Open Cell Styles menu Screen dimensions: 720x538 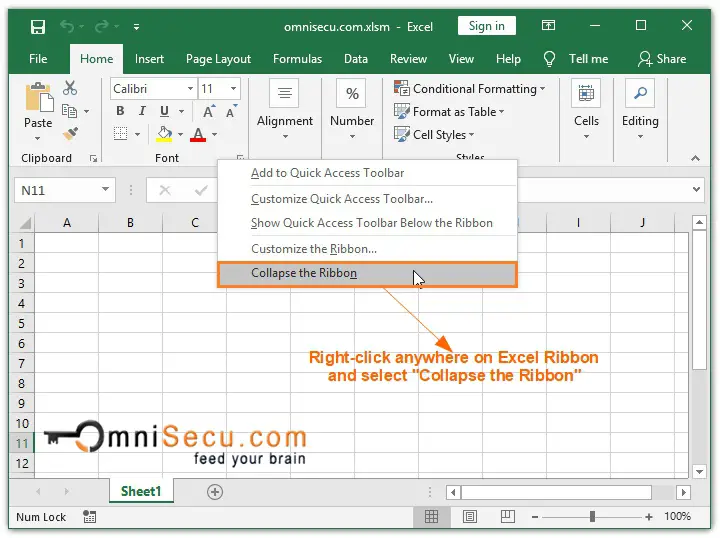tap(434, 134)
